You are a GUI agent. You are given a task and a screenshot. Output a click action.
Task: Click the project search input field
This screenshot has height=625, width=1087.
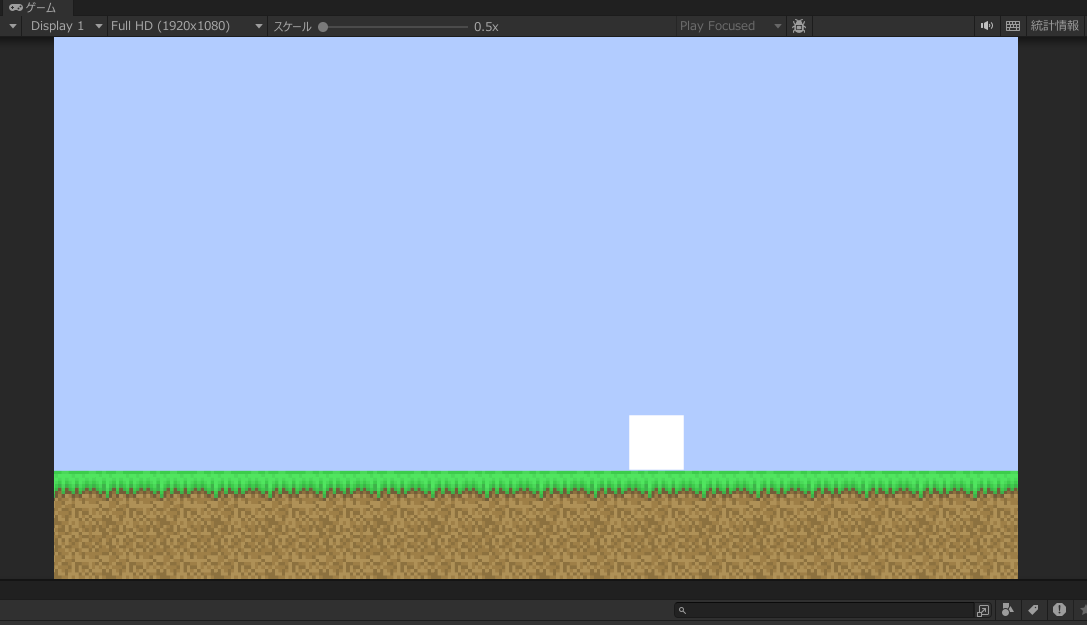(x=824, y=610)
